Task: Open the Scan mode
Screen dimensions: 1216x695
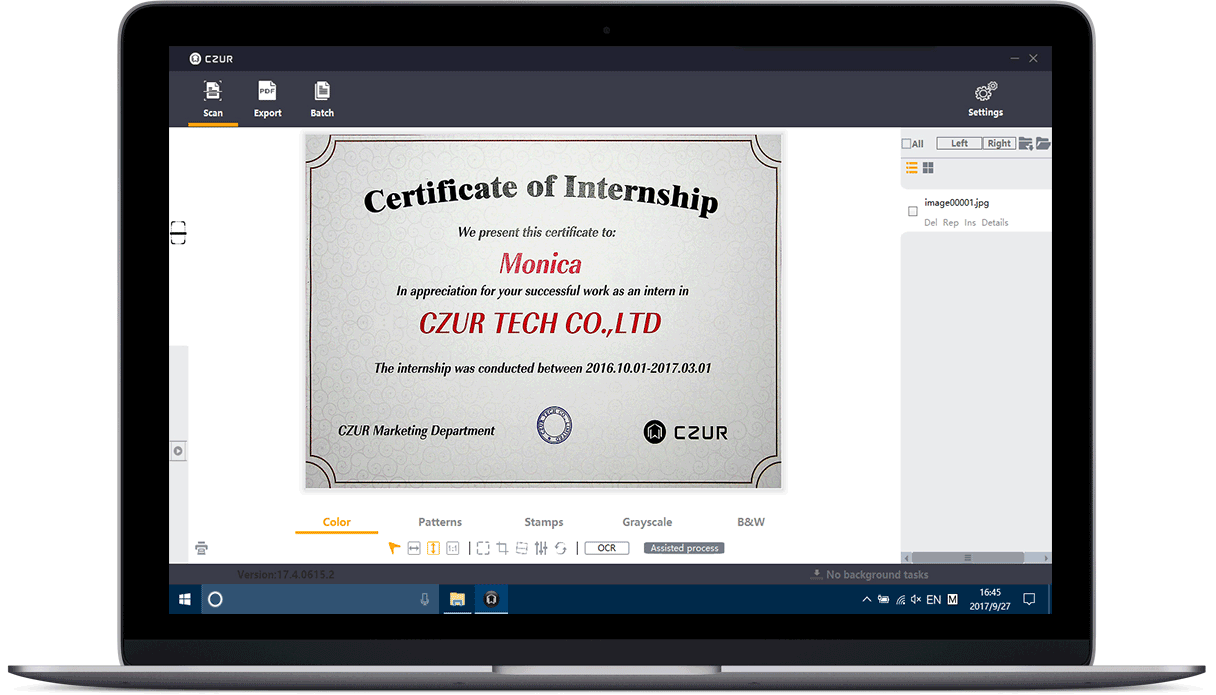Action: click(213, 99)
